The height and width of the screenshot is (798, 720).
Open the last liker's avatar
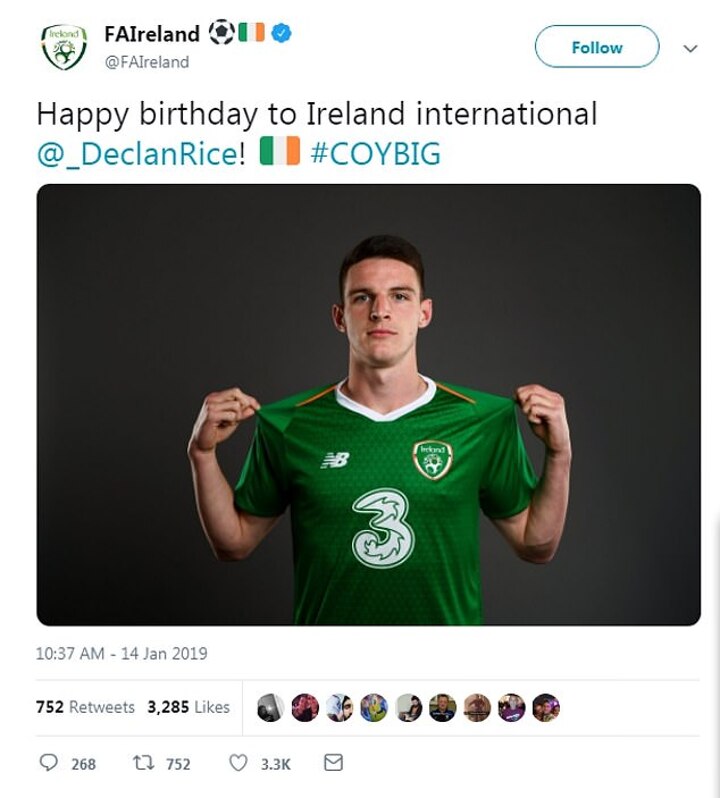point(545,708)
